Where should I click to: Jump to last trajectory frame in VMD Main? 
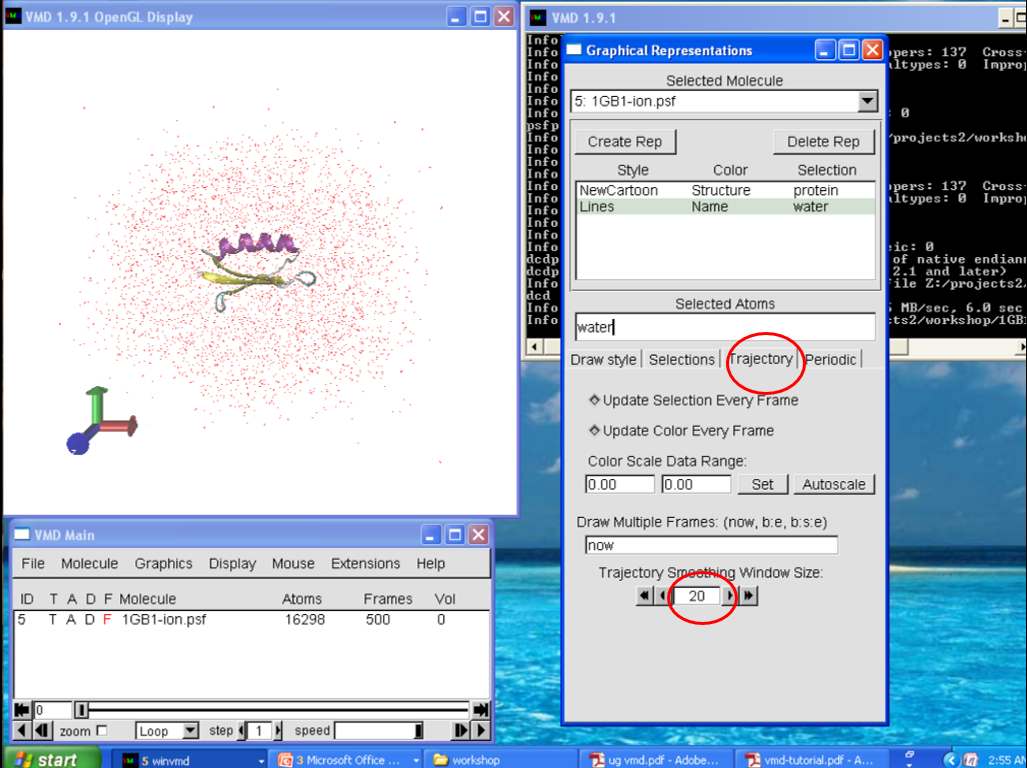point(481,710)
